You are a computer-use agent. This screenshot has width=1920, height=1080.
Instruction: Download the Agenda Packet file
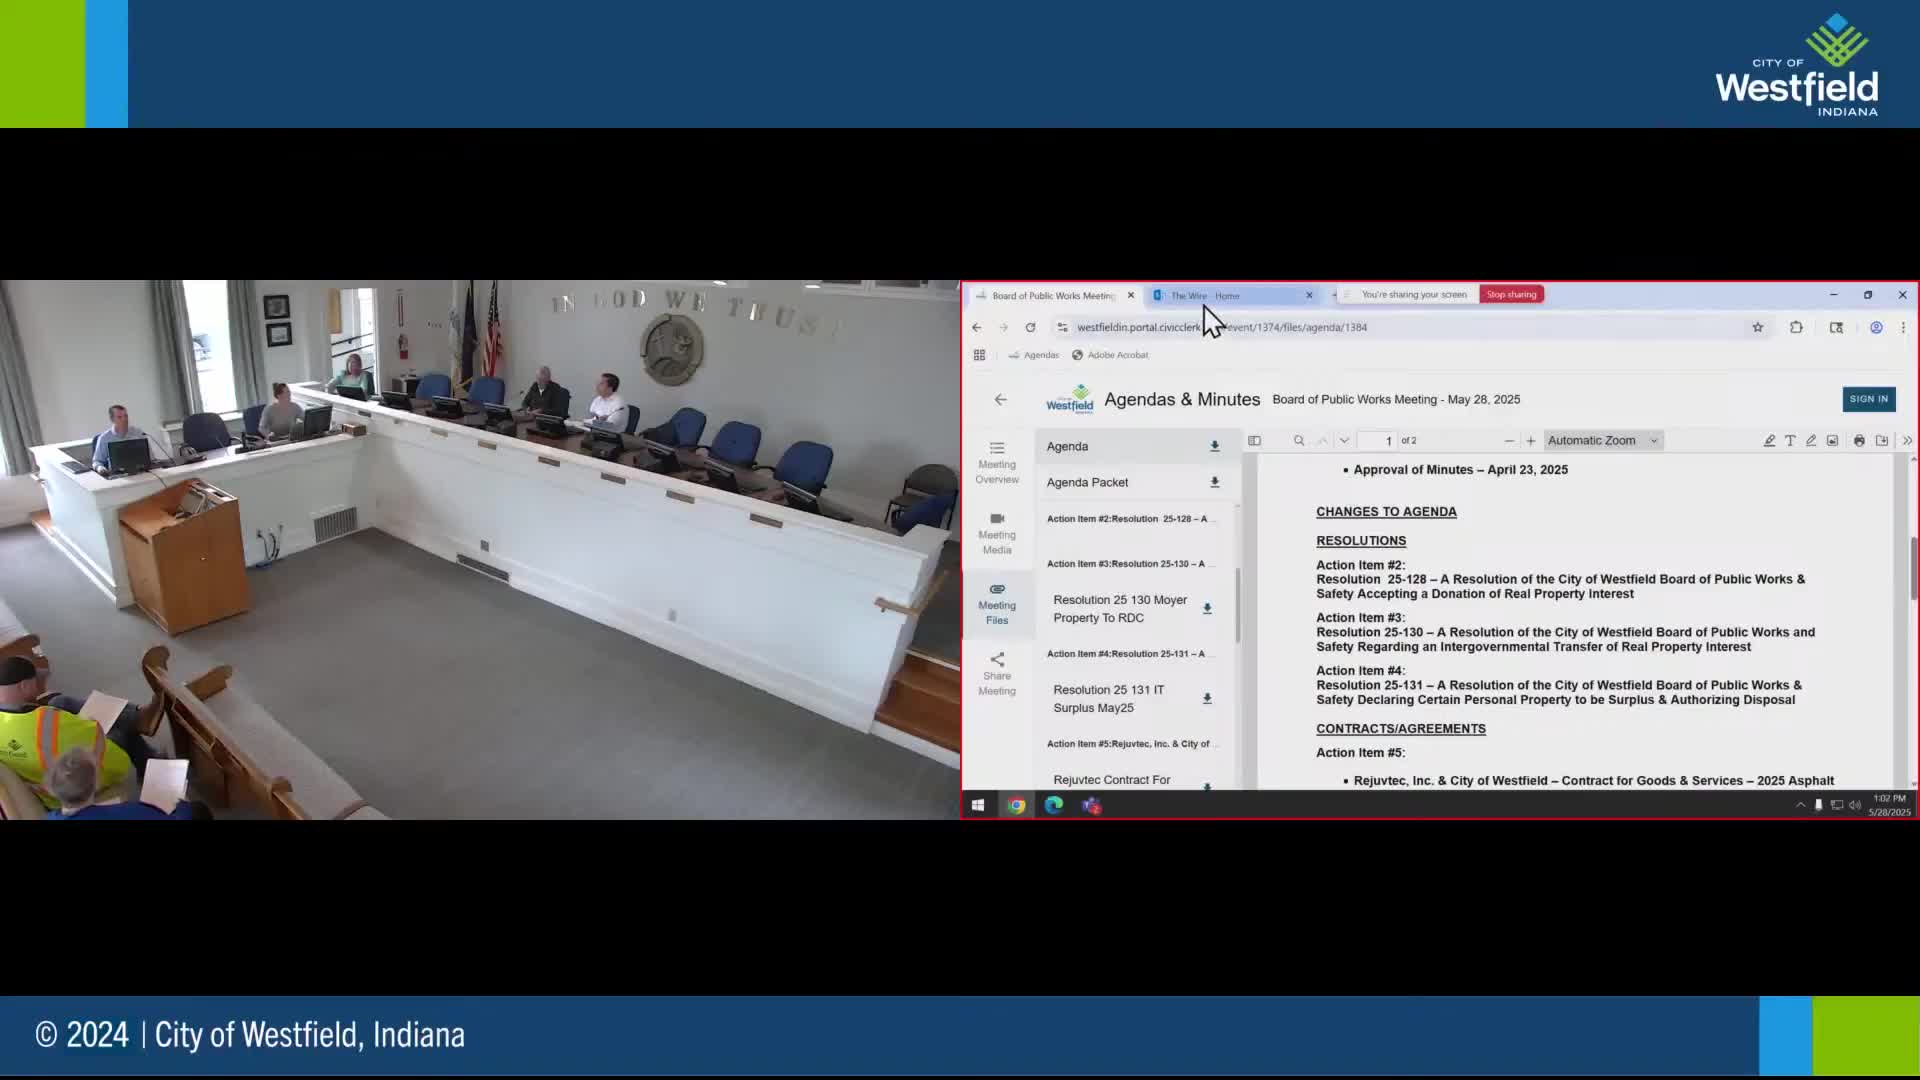tap(1214, 483)
